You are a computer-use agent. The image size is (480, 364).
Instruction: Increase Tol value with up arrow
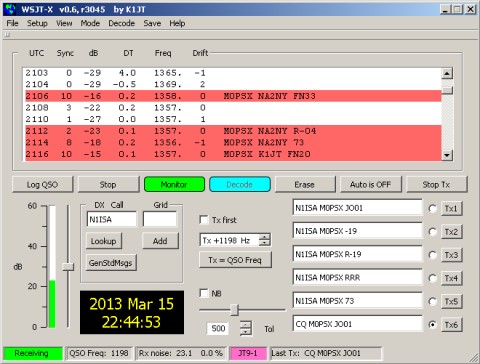[246, 325]
